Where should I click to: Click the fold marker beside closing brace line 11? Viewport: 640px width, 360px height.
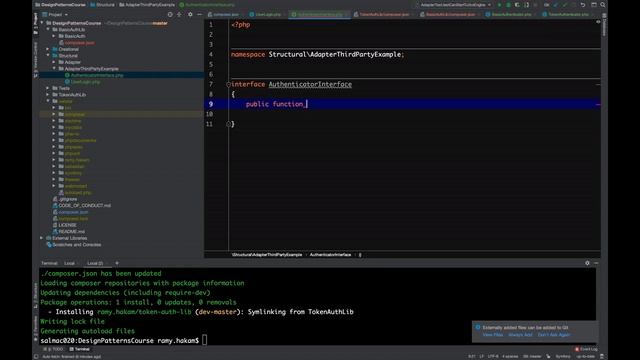click(228, 124)
